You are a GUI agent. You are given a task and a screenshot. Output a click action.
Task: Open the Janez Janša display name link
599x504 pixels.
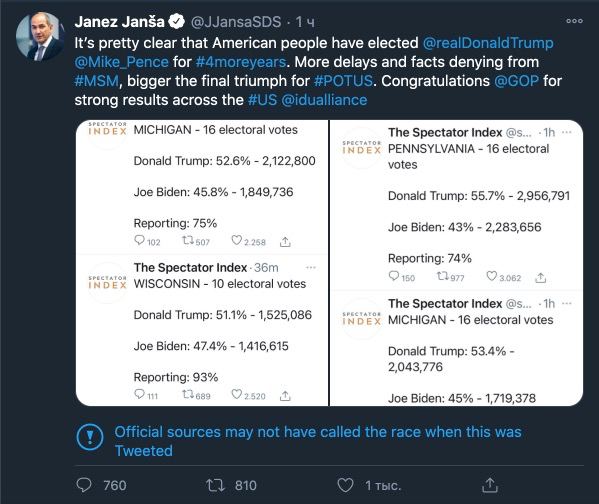tap(120, 22)
